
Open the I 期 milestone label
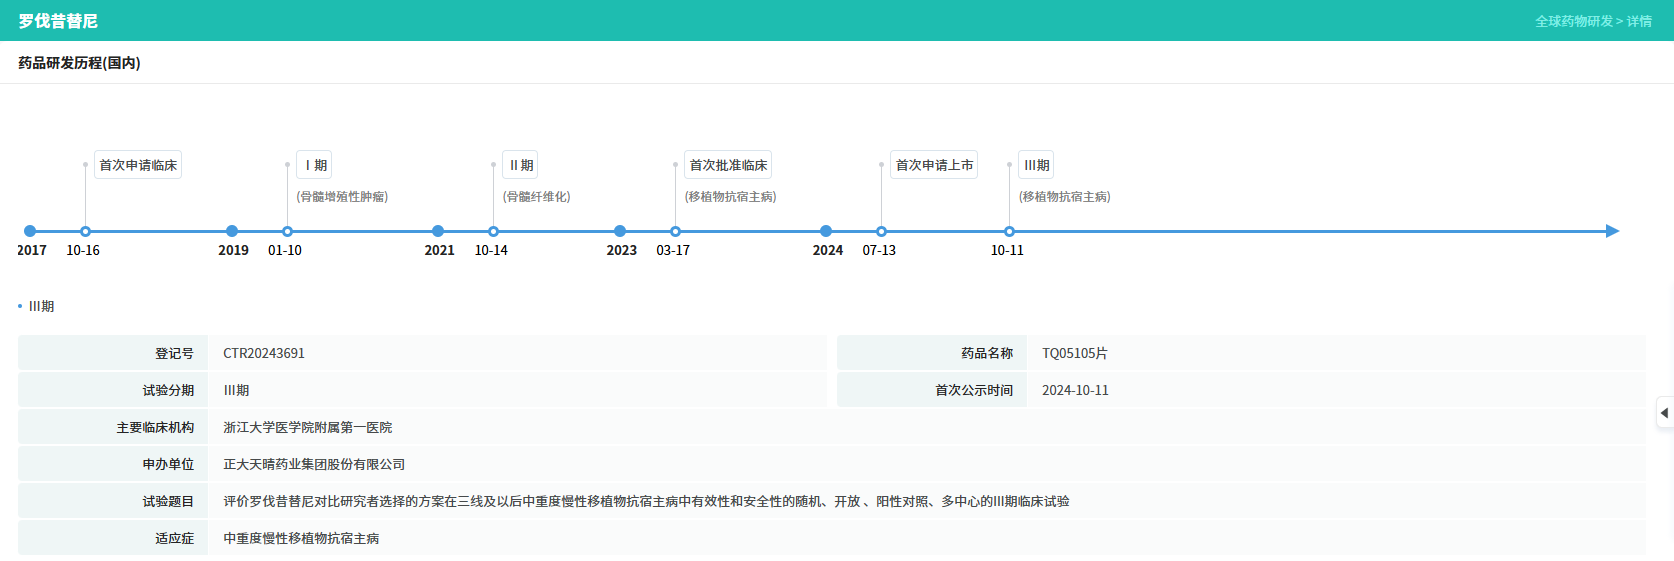pos(315,165)
